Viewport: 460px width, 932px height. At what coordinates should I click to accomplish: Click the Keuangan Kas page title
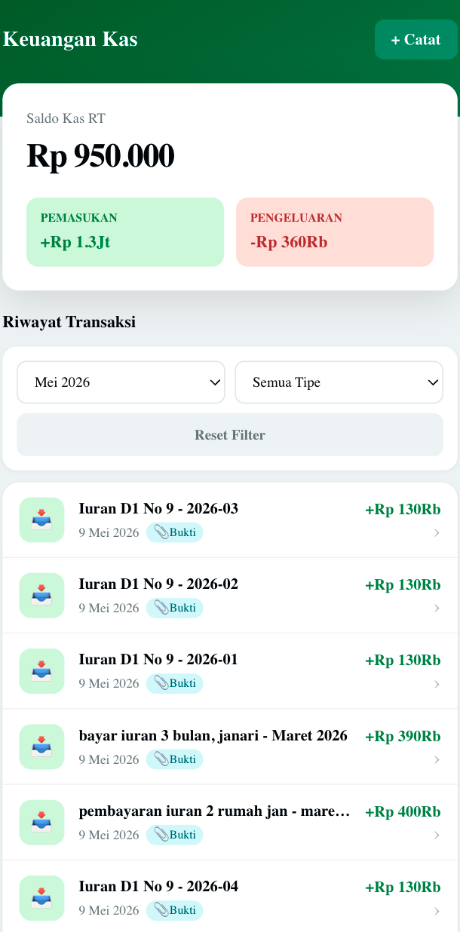click(70, 39)
